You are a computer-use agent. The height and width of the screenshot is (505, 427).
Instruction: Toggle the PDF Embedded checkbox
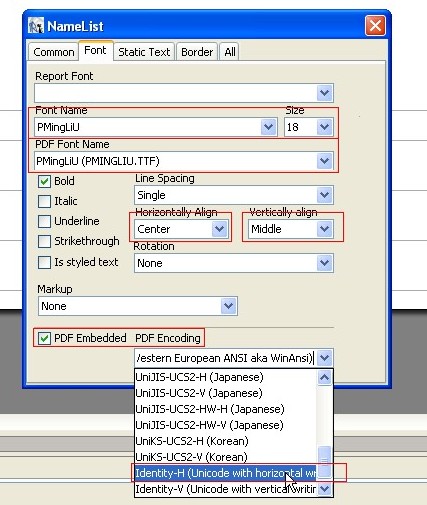[x=44, y=338]
